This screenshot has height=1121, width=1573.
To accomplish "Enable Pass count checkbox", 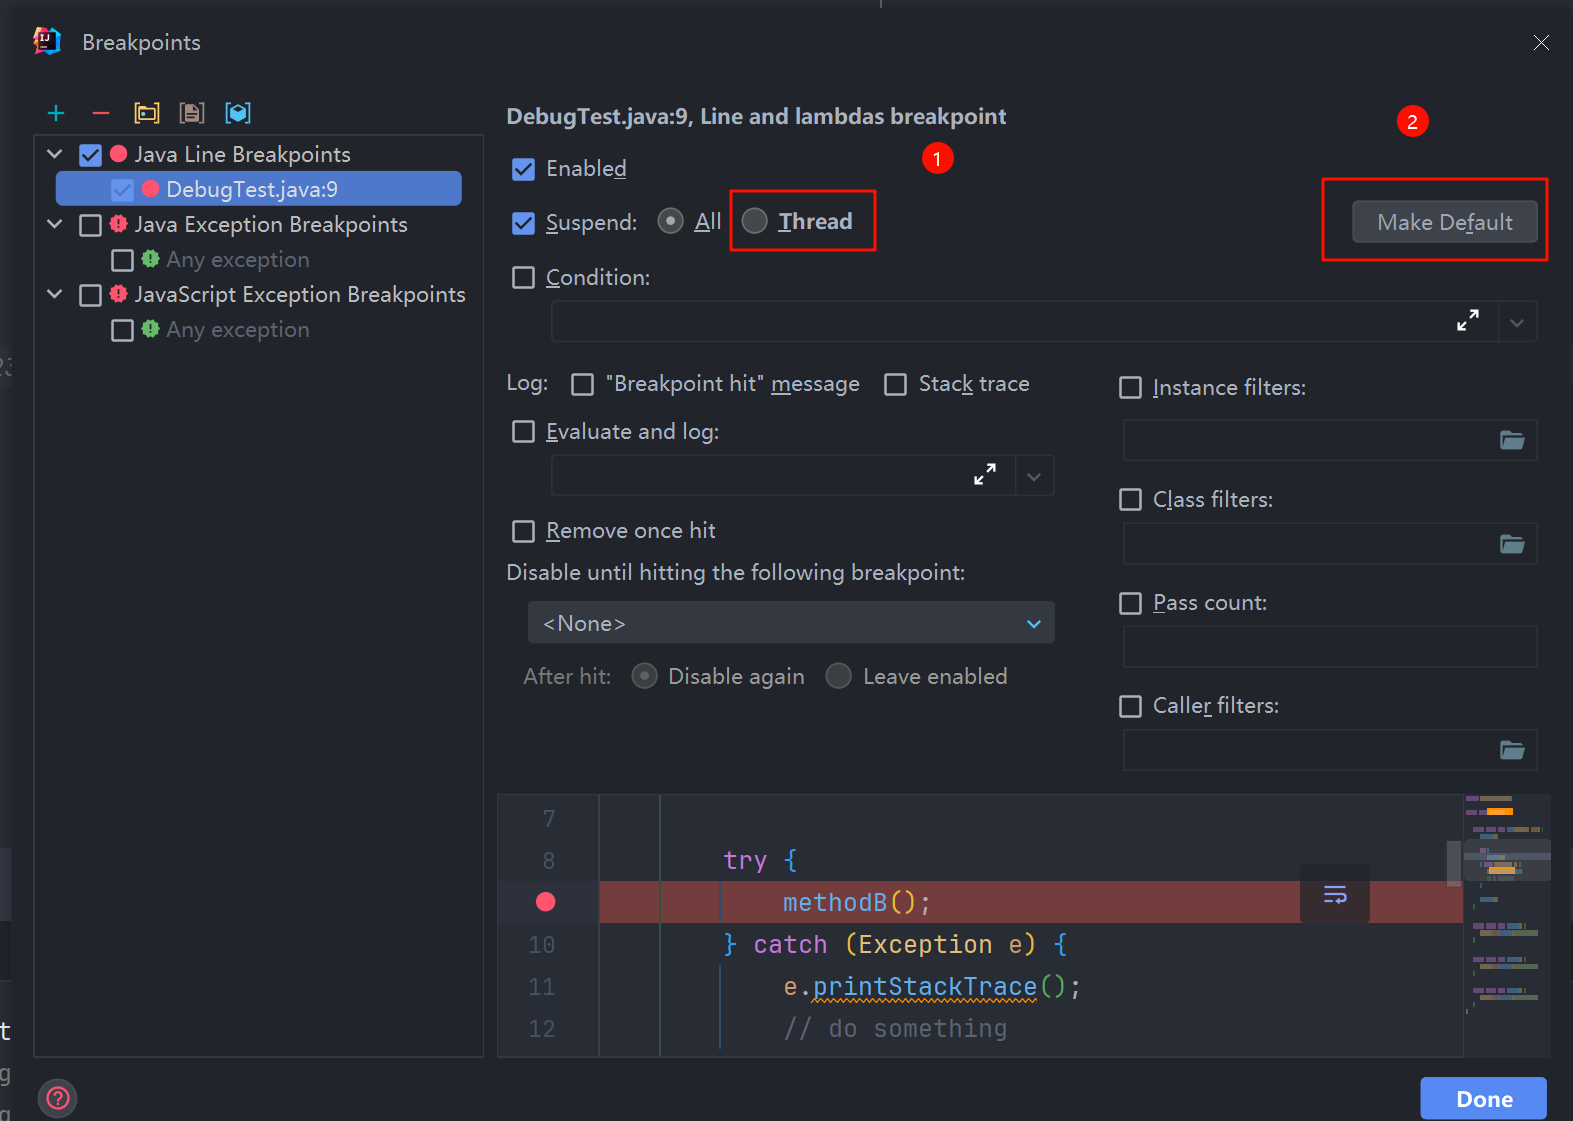I will [1130, 603].
